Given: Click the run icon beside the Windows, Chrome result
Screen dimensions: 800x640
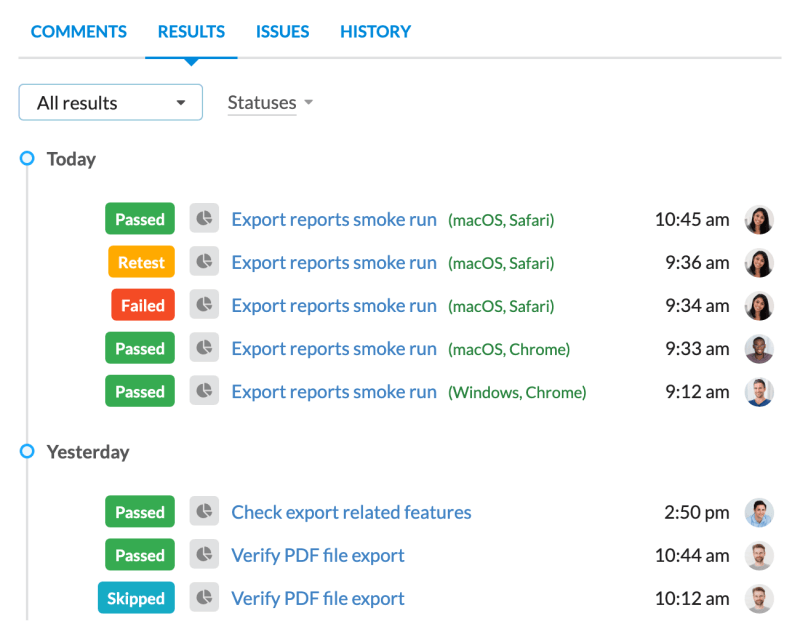Looking at the screenshot, I should [x=204, y=392].
